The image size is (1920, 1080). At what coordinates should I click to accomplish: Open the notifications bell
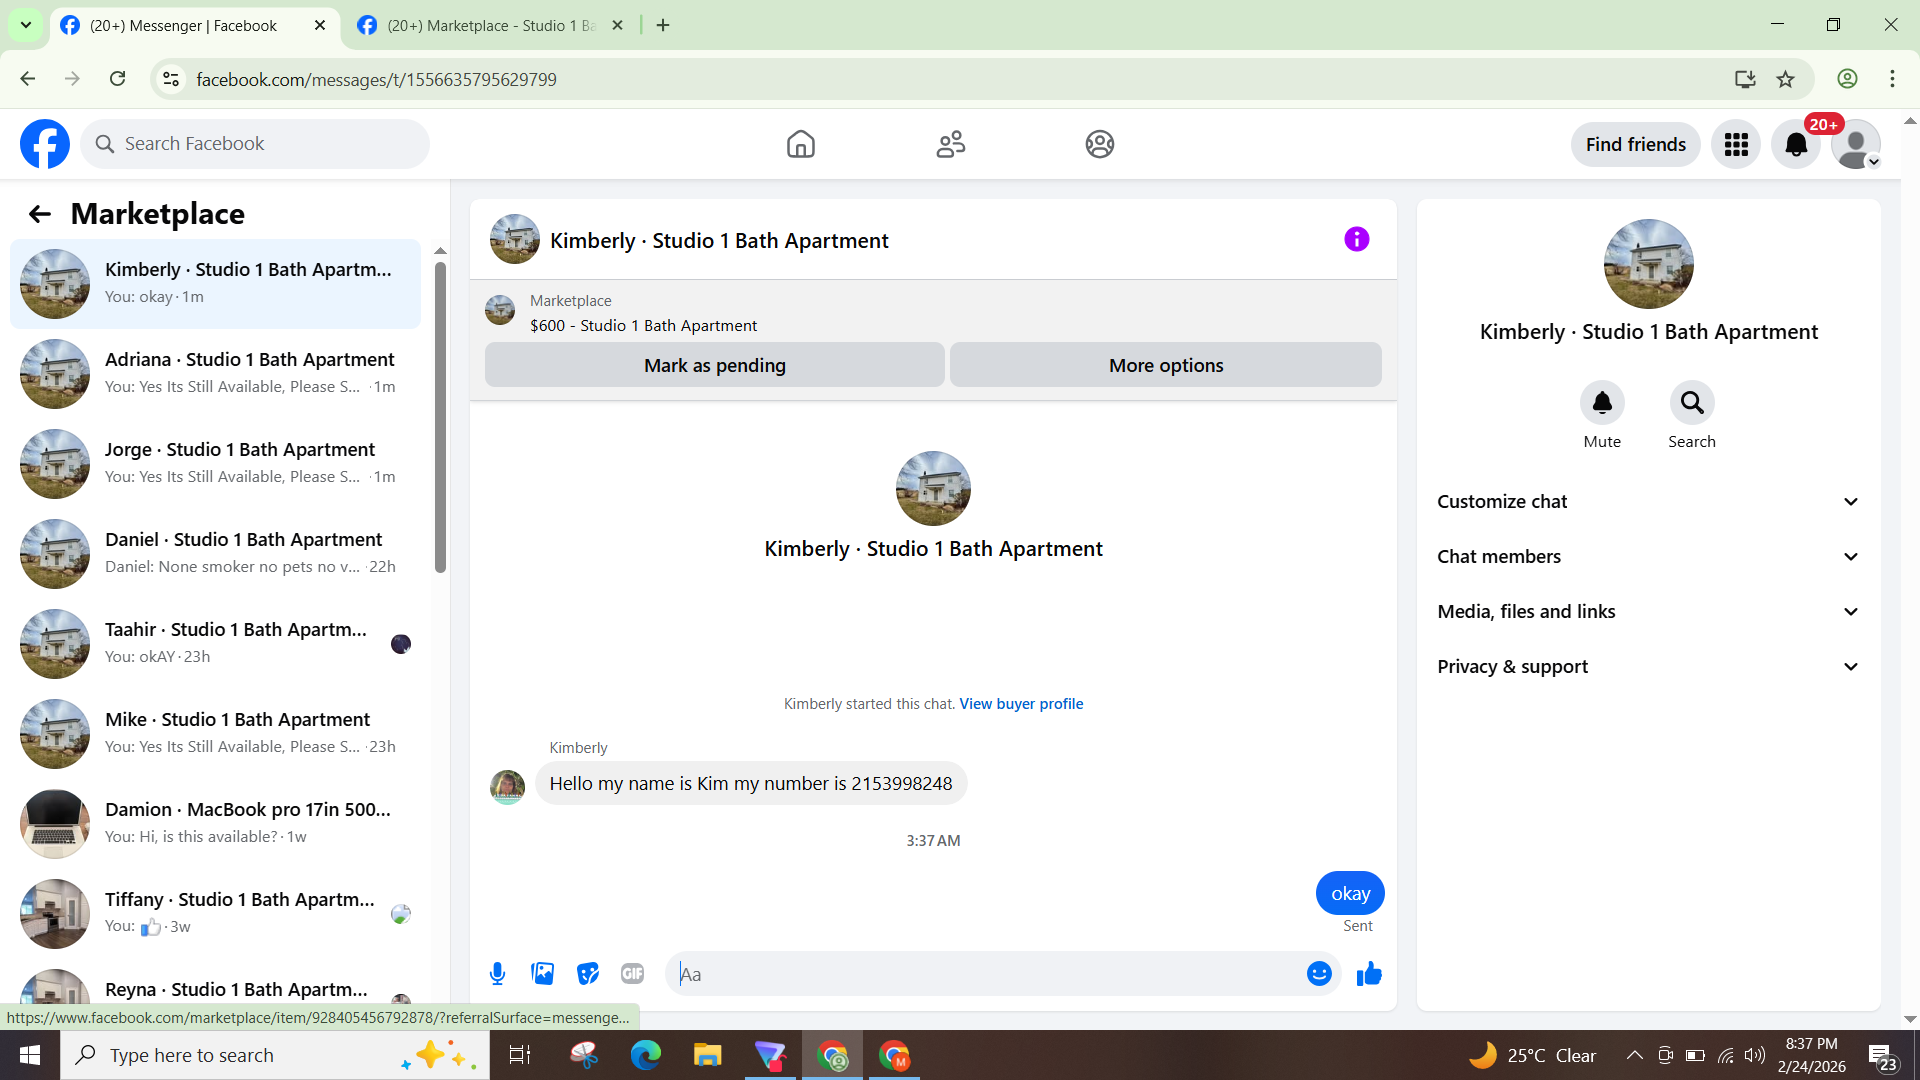(1796, 145)
